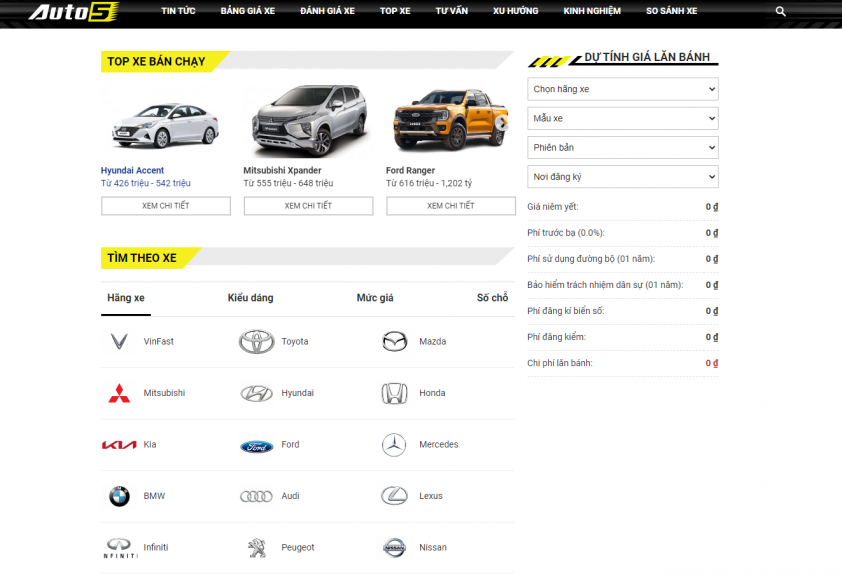Image resolution: width=842 pixels, height=574 pixels.
Task: Click the 'Chi phí lăn bánh:' label
Action: pos(560,363)
